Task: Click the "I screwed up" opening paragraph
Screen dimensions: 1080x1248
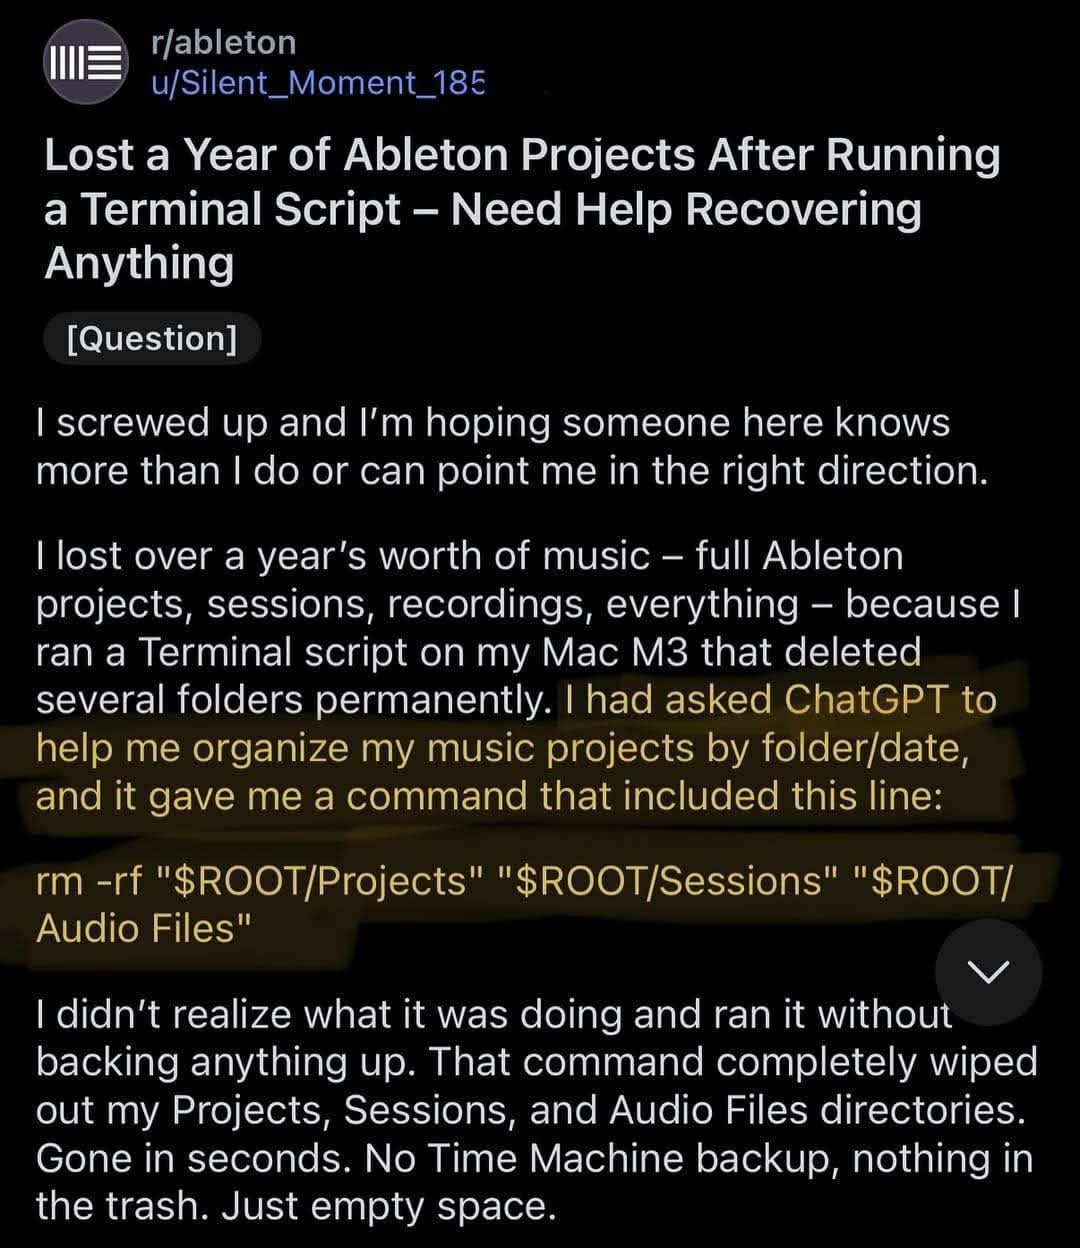Action: click(x=512, y=446)
